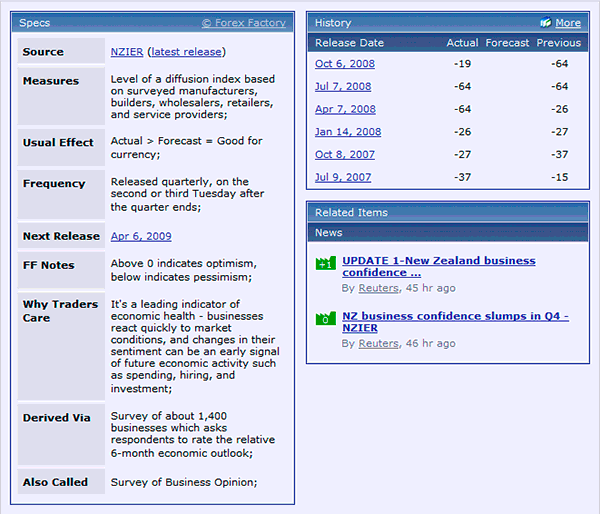This screenshot has width=600, height=514.
Task: Open the Oct 6, 2008 release date
Action: pyautogui.click(x=345, y=64)
